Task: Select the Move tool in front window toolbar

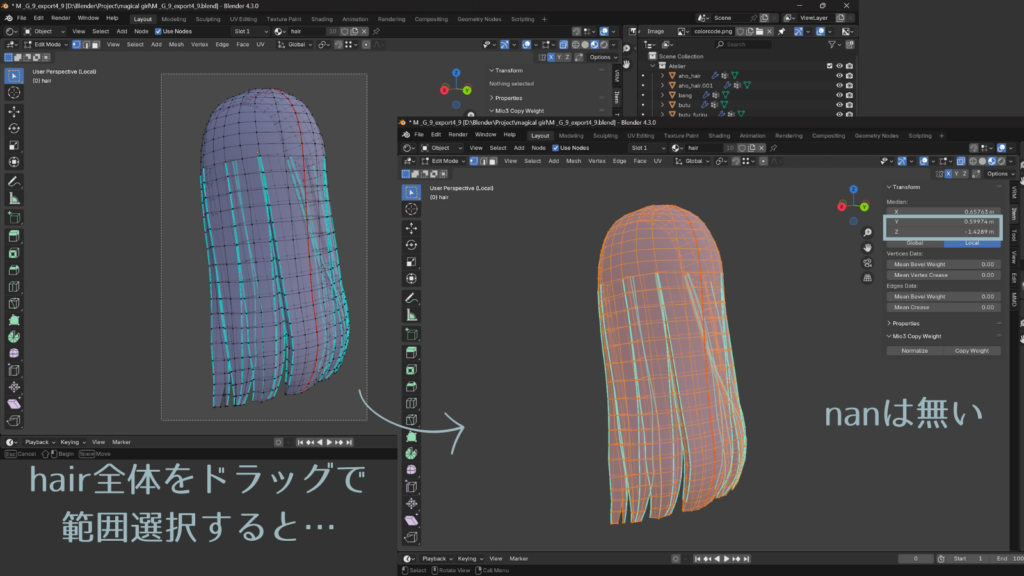Action: 411,227
